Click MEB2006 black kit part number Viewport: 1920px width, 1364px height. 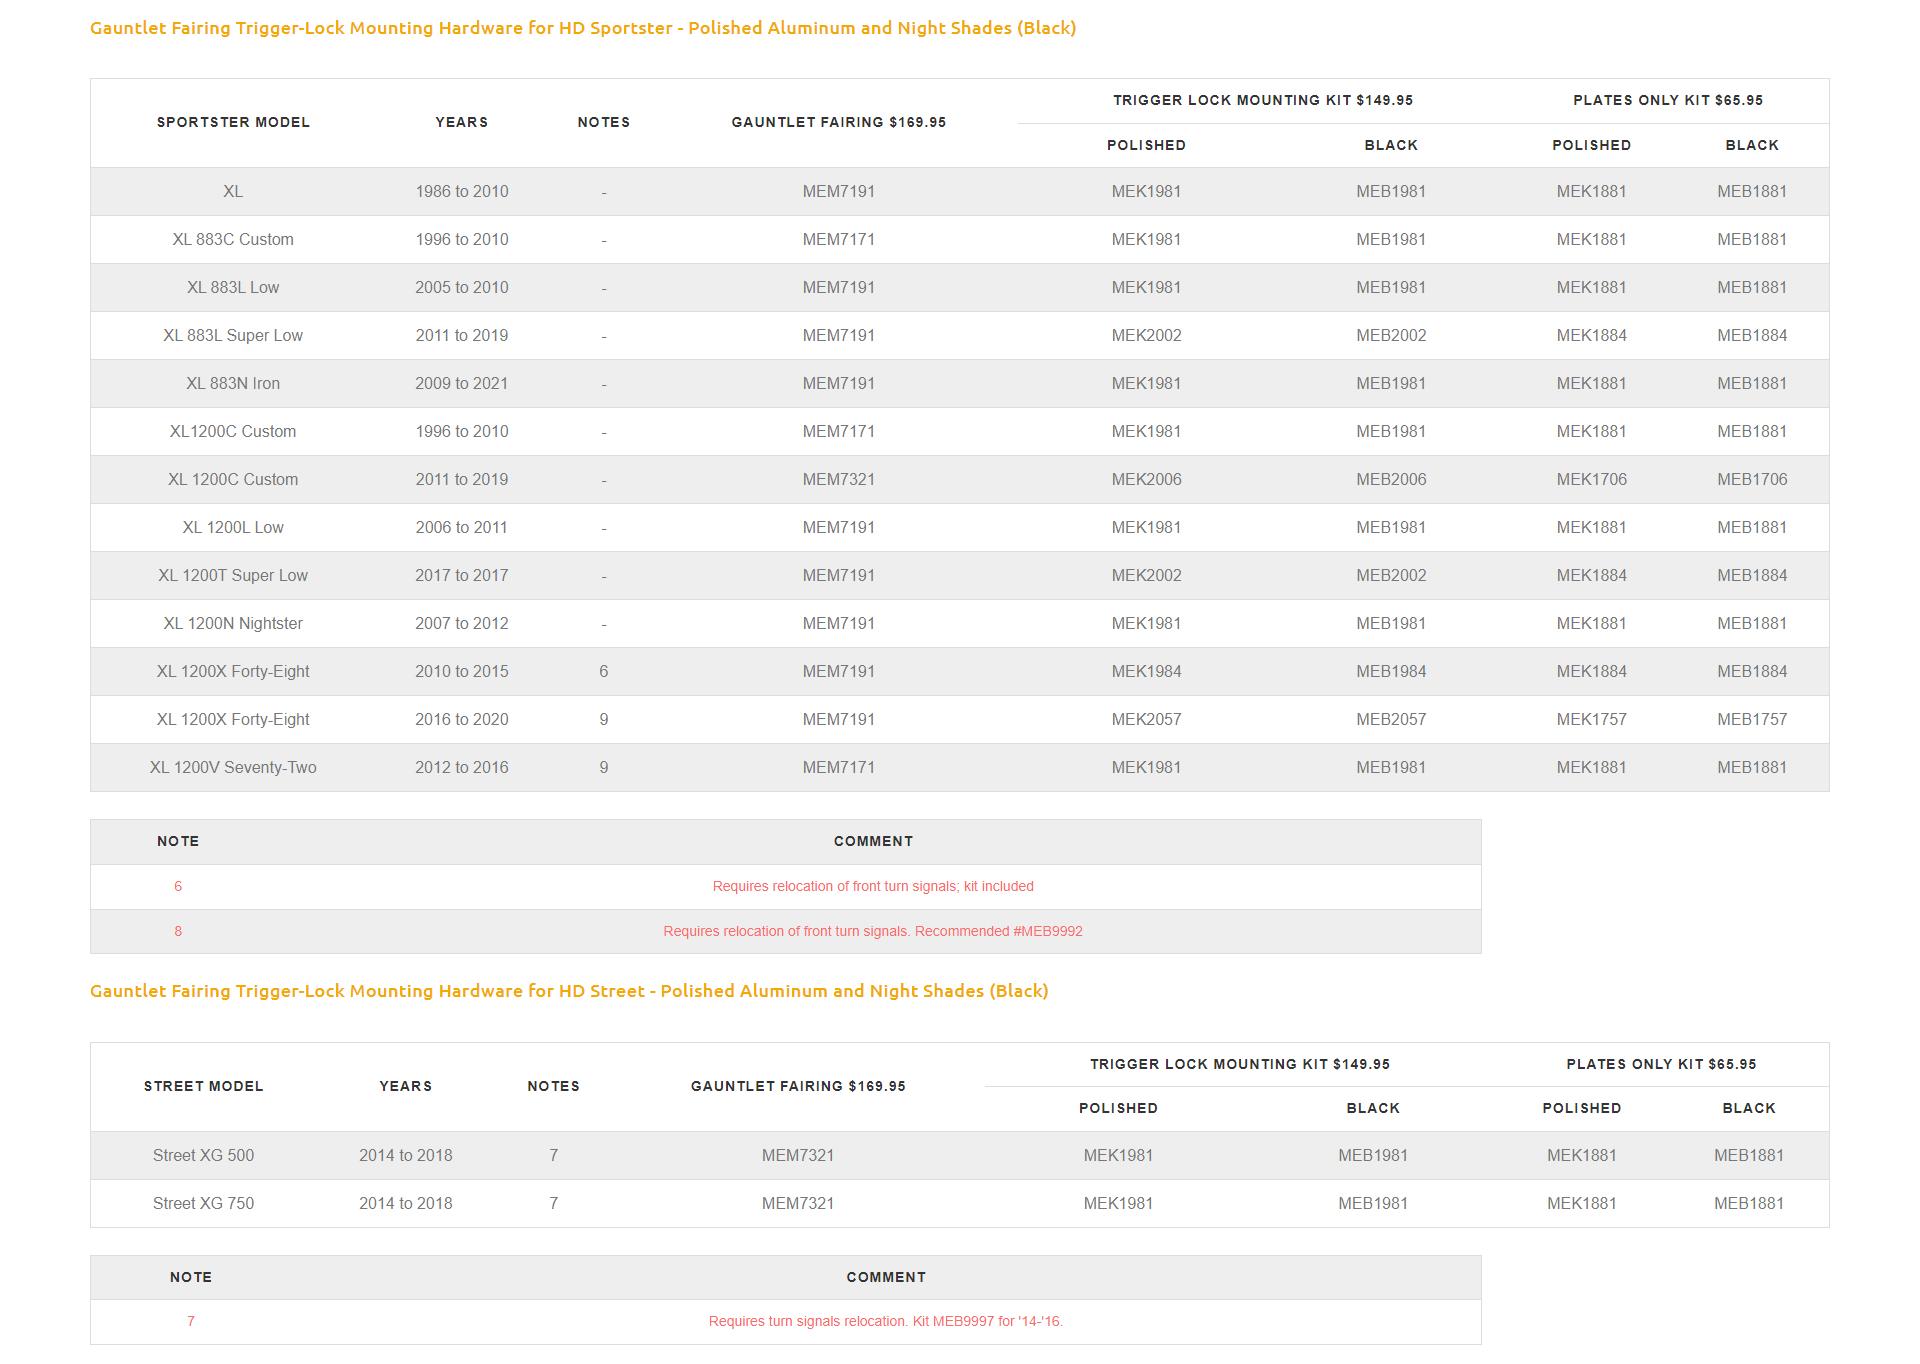tap(1390, 479)
